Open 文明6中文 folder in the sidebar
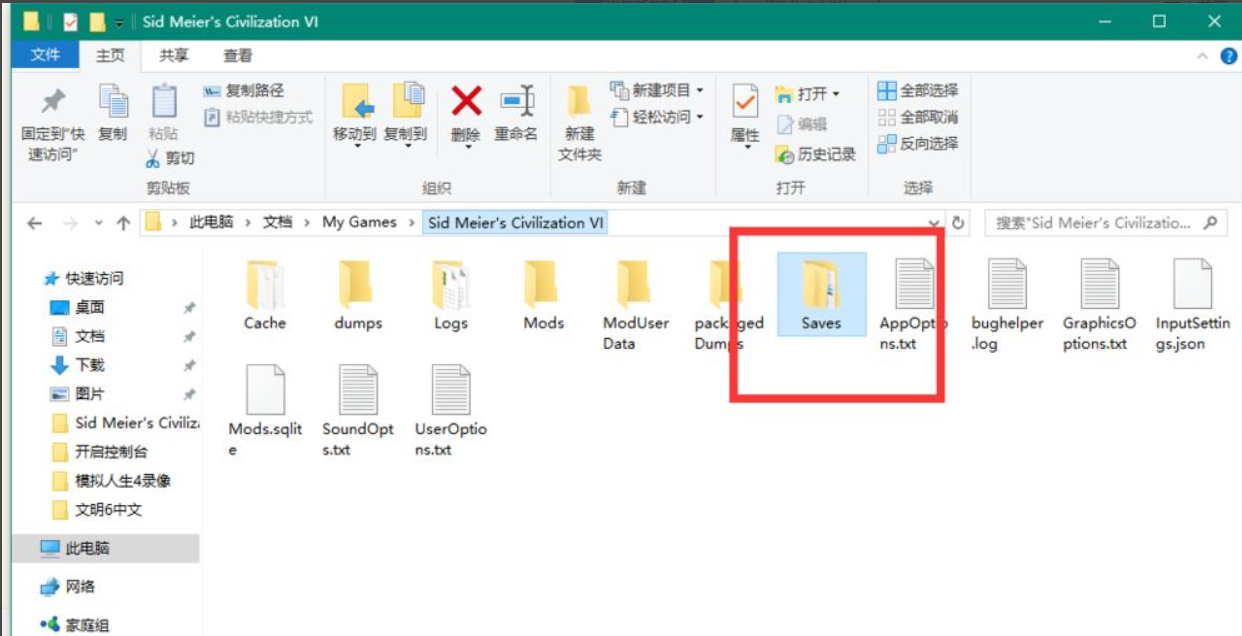1242x636 pixels. point(109,510)
